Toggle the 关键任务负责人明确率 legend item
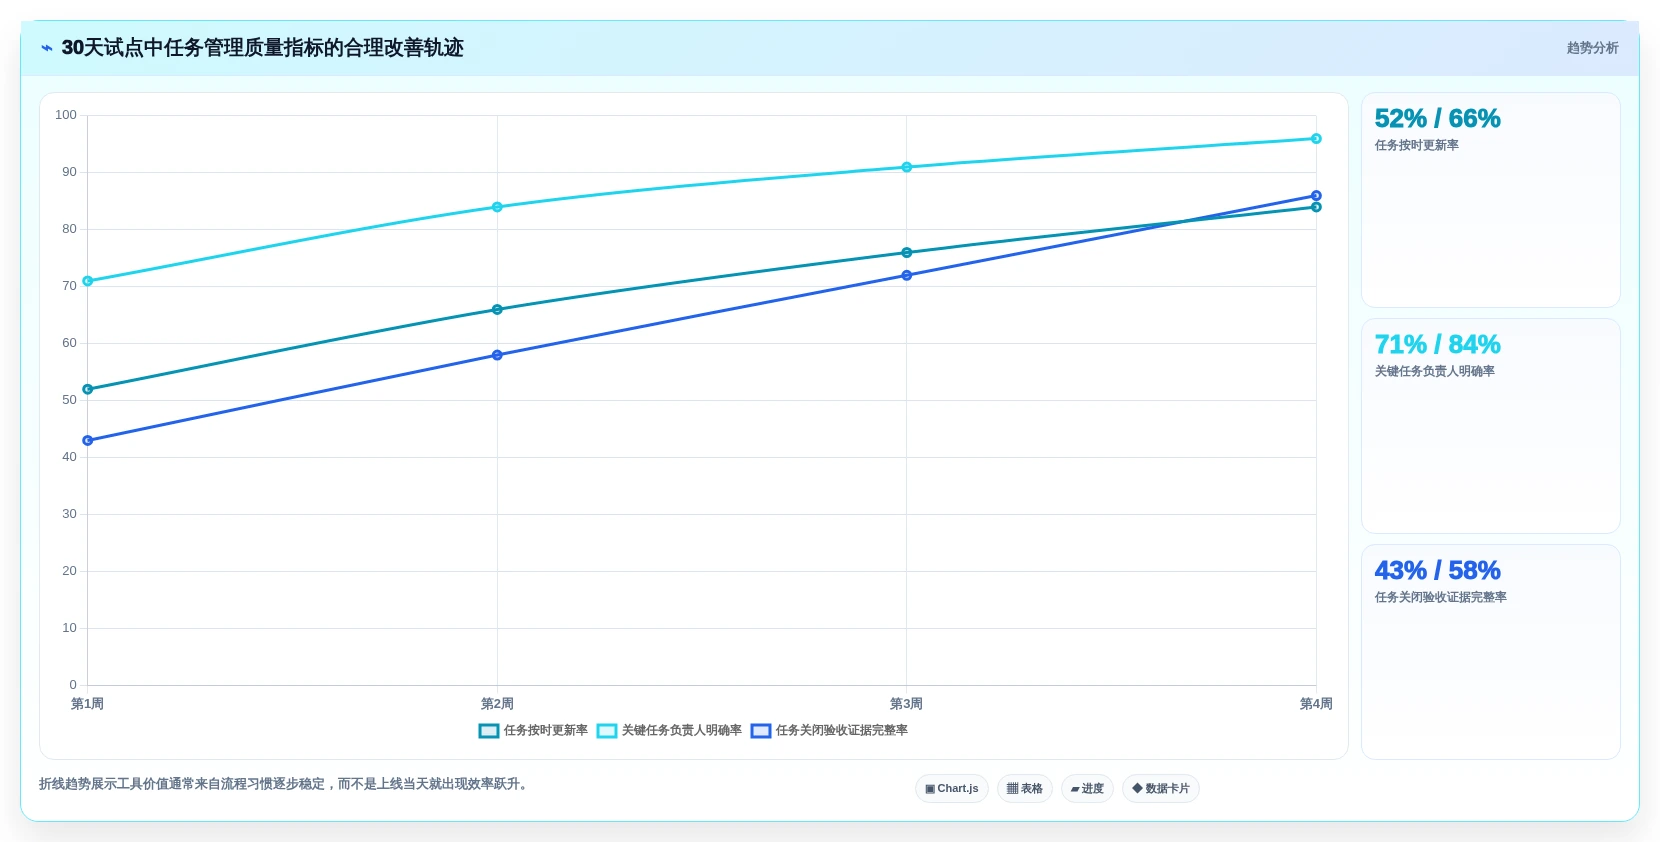 pyautogui.click(x=669, y=731)
